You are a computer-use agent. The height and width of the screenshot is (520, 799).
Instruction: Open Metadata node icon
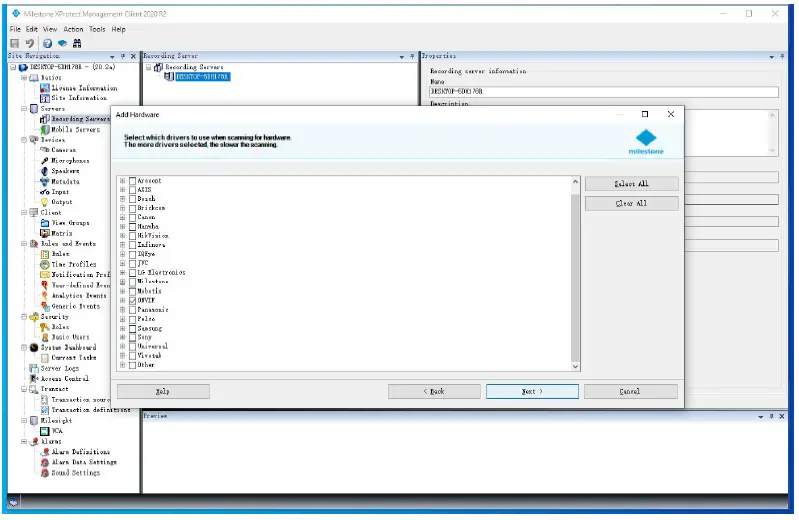[45, 181]
